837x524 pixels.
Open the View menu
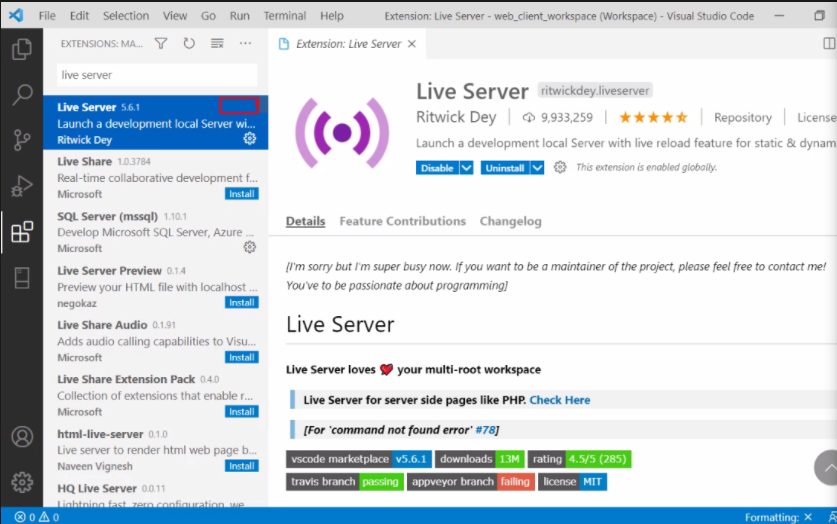(x=175, y=15)
